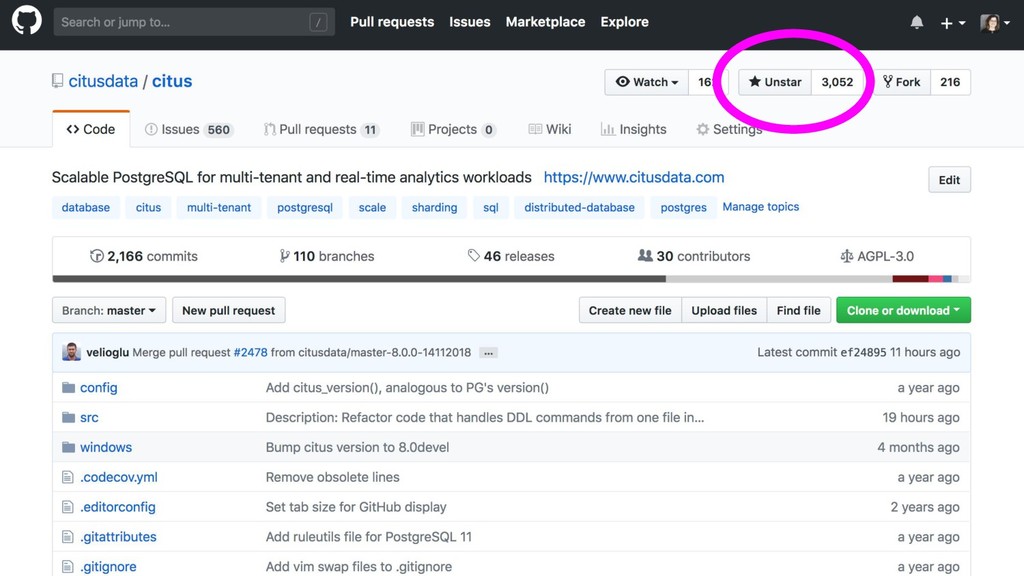Open Pull requests in top navigation
Viewport: 1024px width, 576px height.
(392, 22)
